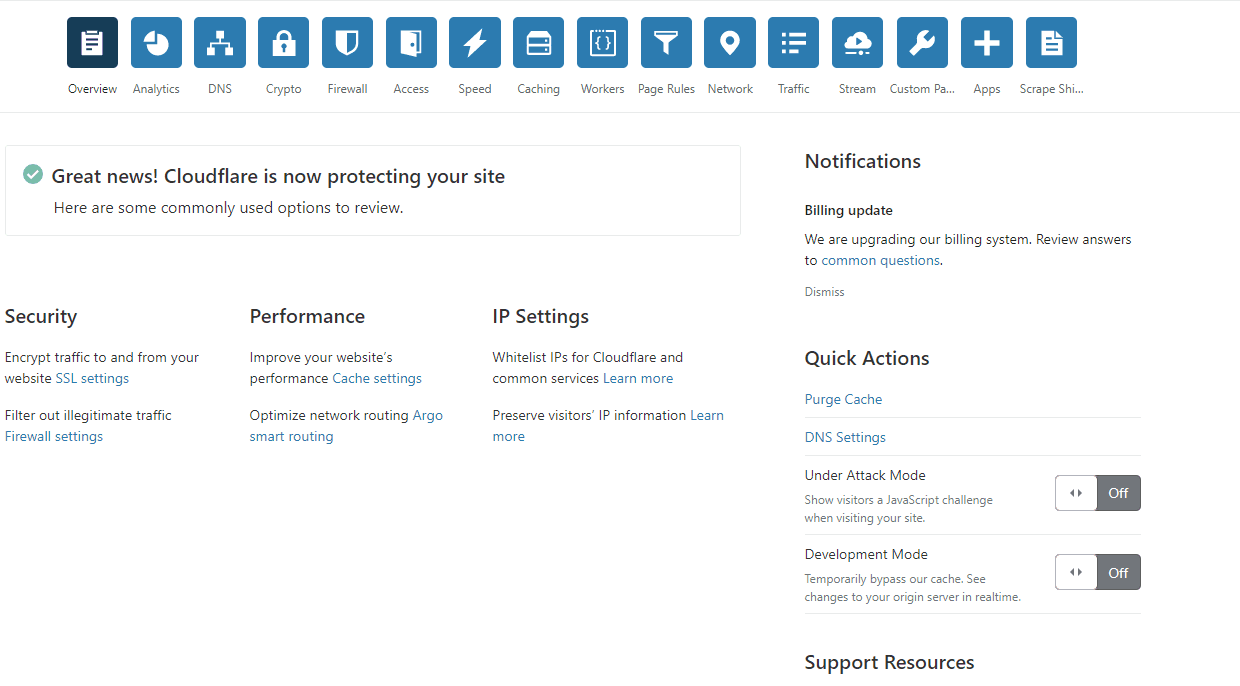Image resolution: width=1240 pixels, height=686 pixels.
Task: Open DNS Settings quick action
Action: [x=845, y=437]
